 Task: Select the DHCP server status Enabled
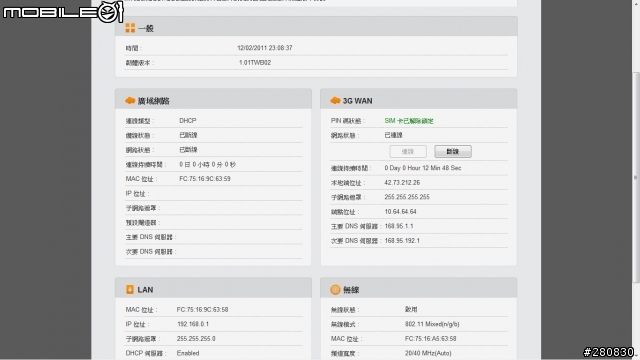pos(188,353)
